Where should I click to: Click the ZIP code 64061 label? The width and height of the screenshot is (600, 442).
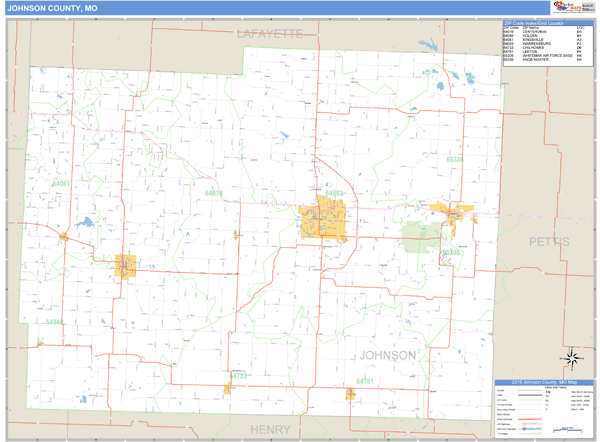pyautogui.click(x=61, y=184)
